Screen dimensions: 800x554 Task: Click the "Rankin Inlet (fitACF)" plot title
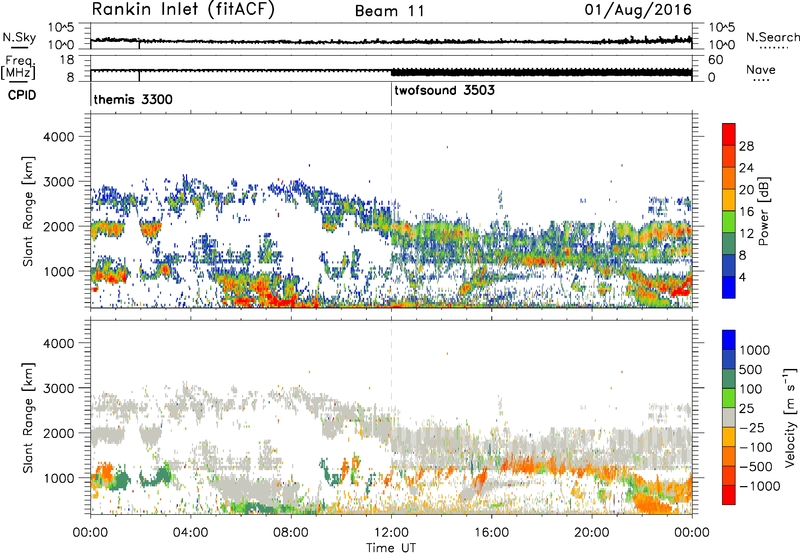183,10
